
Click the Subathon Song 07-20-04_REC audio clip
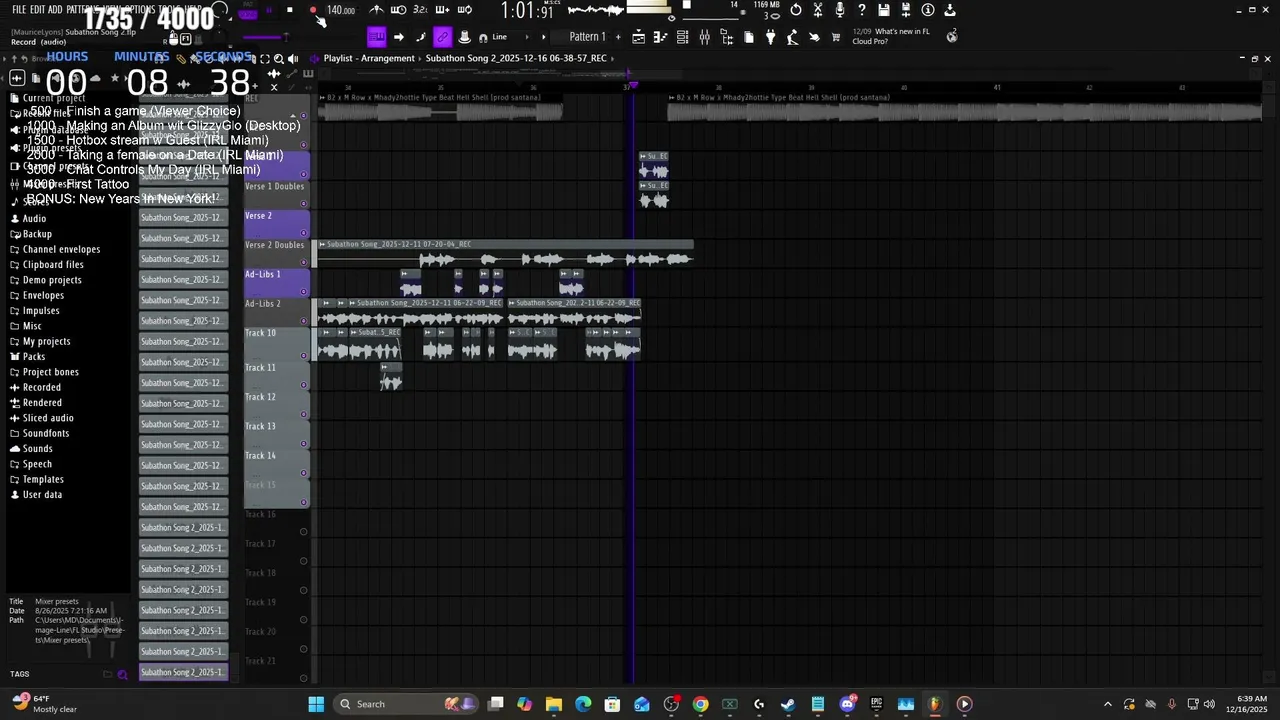(x=505, y=254)
